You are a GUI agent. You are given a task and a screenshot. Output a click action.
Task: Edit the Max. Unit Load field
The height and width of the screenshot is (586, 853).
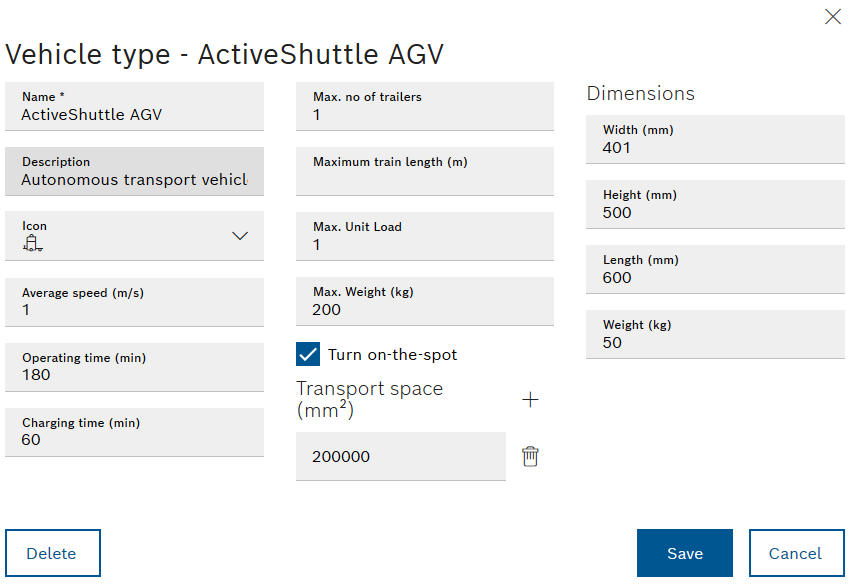pyautogui.click(x=424, y=245)
